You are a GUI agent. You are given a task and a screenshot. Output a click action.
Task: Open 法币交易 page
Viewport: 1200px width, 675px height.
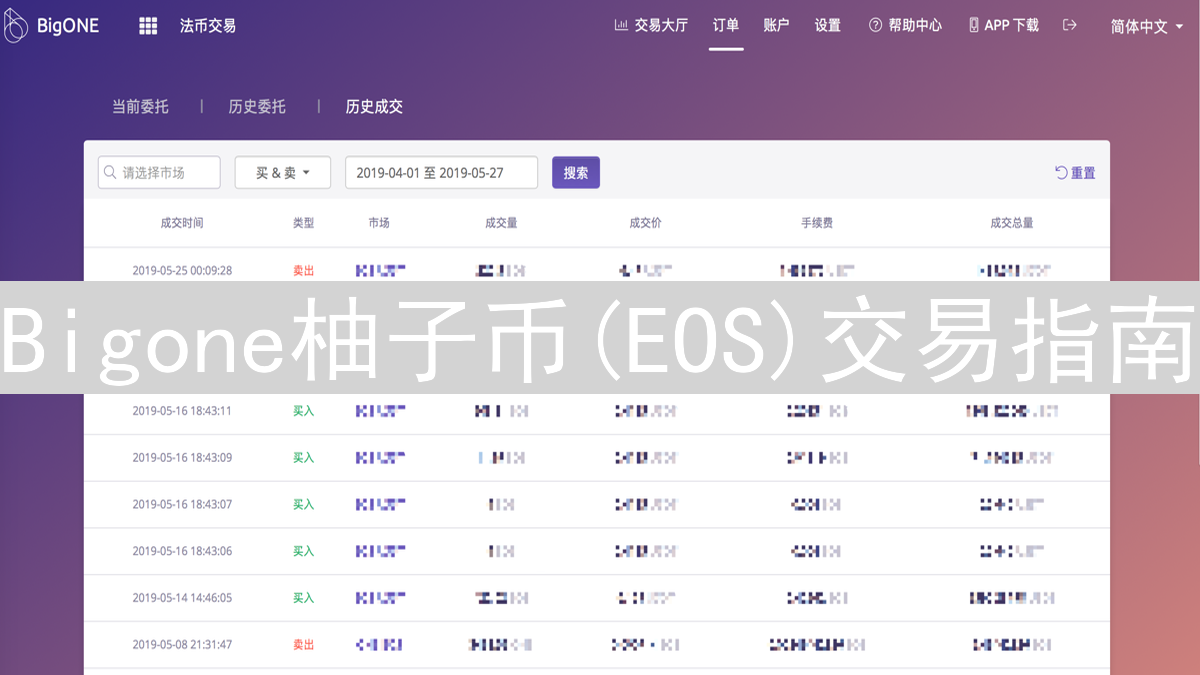tap(208, 26)
